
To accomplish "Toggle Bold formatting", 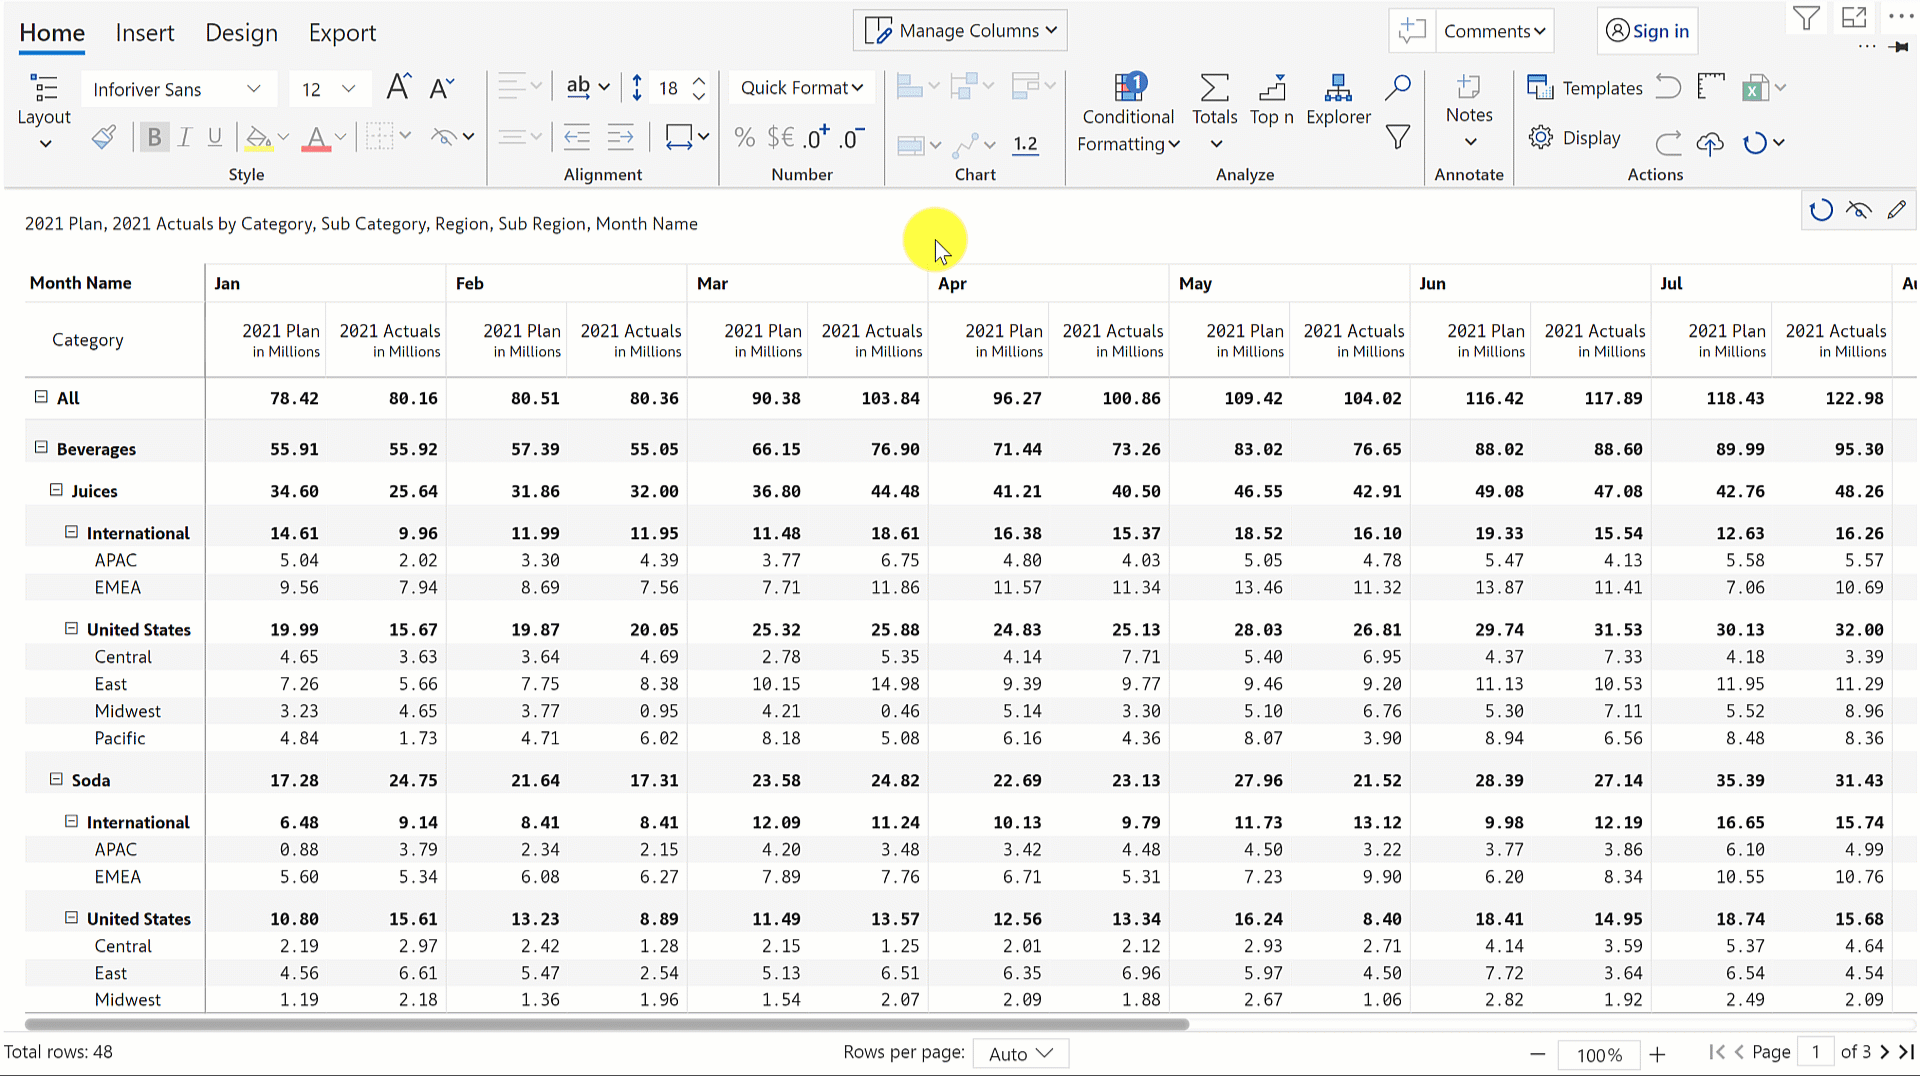I will coord(154,137).
